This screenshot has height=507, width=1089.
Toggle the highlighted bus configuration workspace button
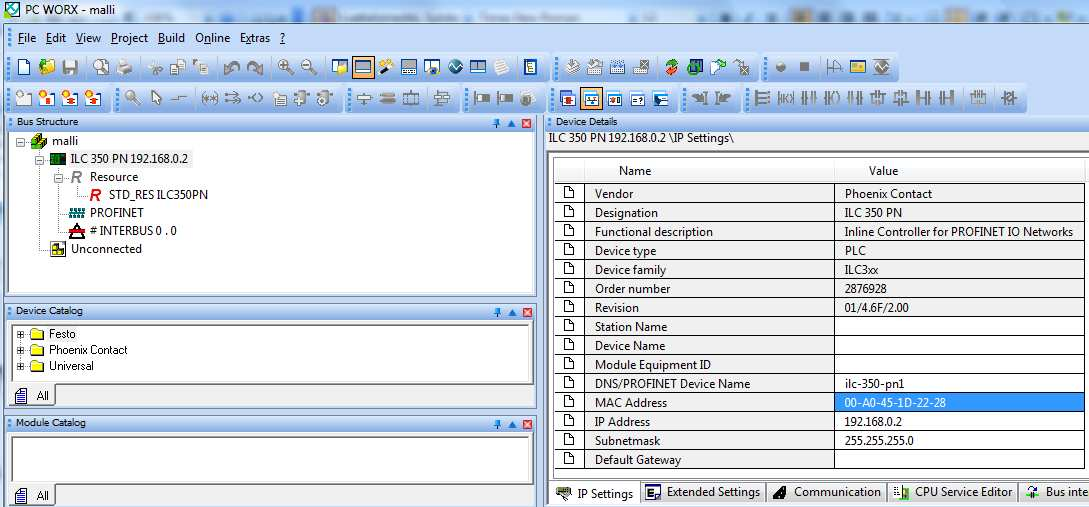click(591, 99)
